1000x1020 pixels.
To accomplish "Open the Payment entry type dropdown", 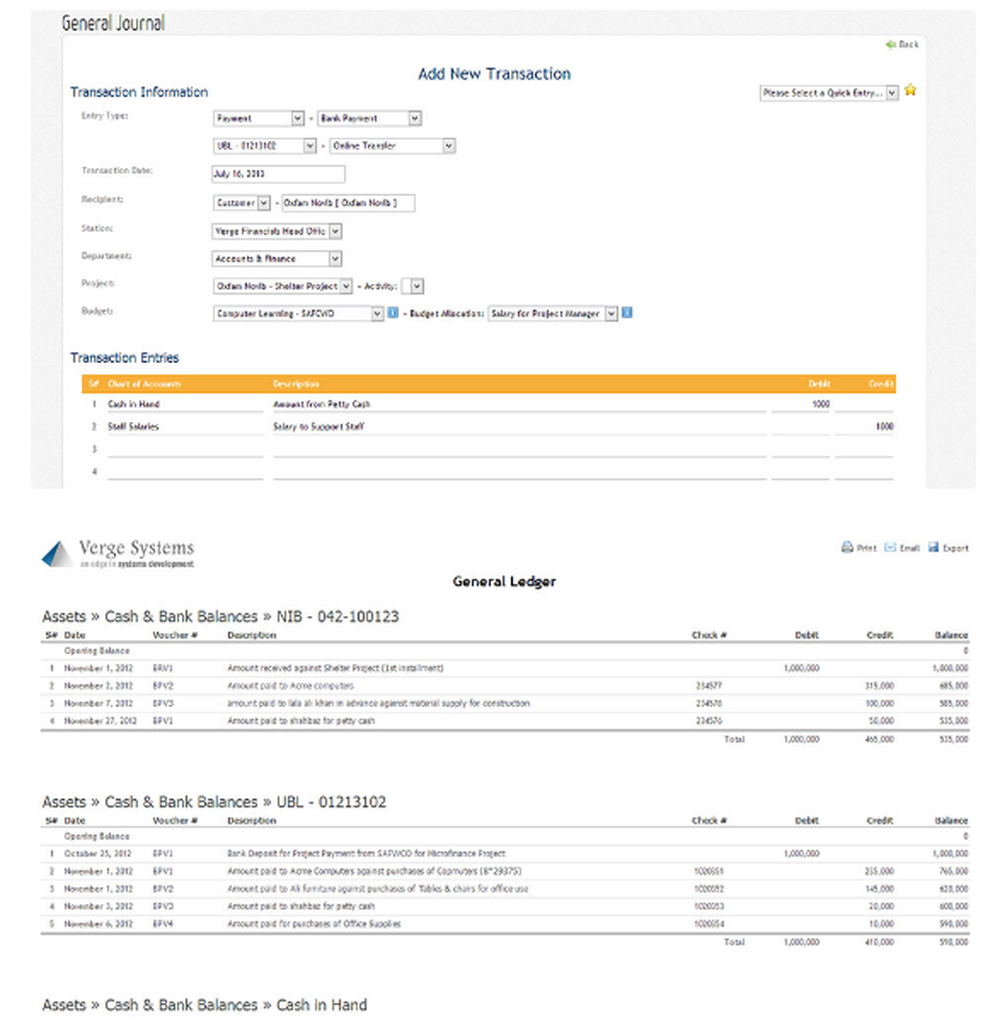I will (x=259, y=118).
